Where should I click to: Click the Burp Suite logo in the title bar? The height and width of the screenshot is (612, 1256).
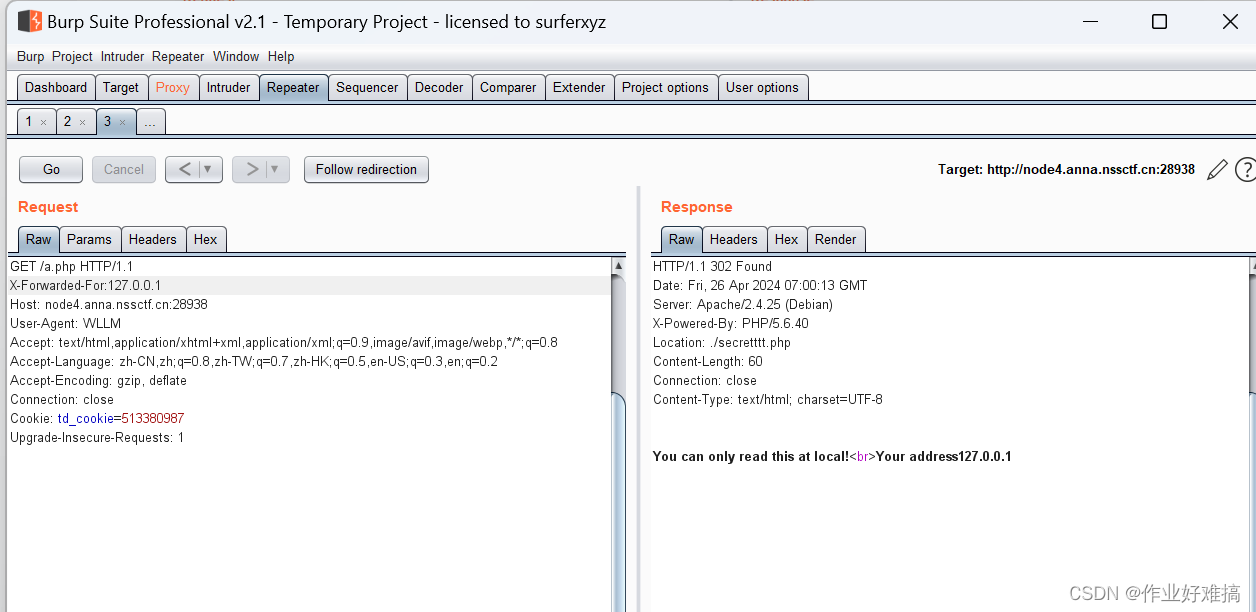(x=29, y=20)
